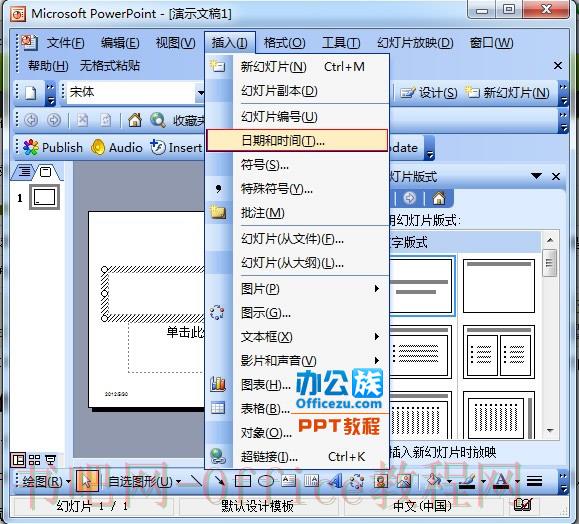Click the home icon in task pane

pyautogui.click(x=439, y=198)
